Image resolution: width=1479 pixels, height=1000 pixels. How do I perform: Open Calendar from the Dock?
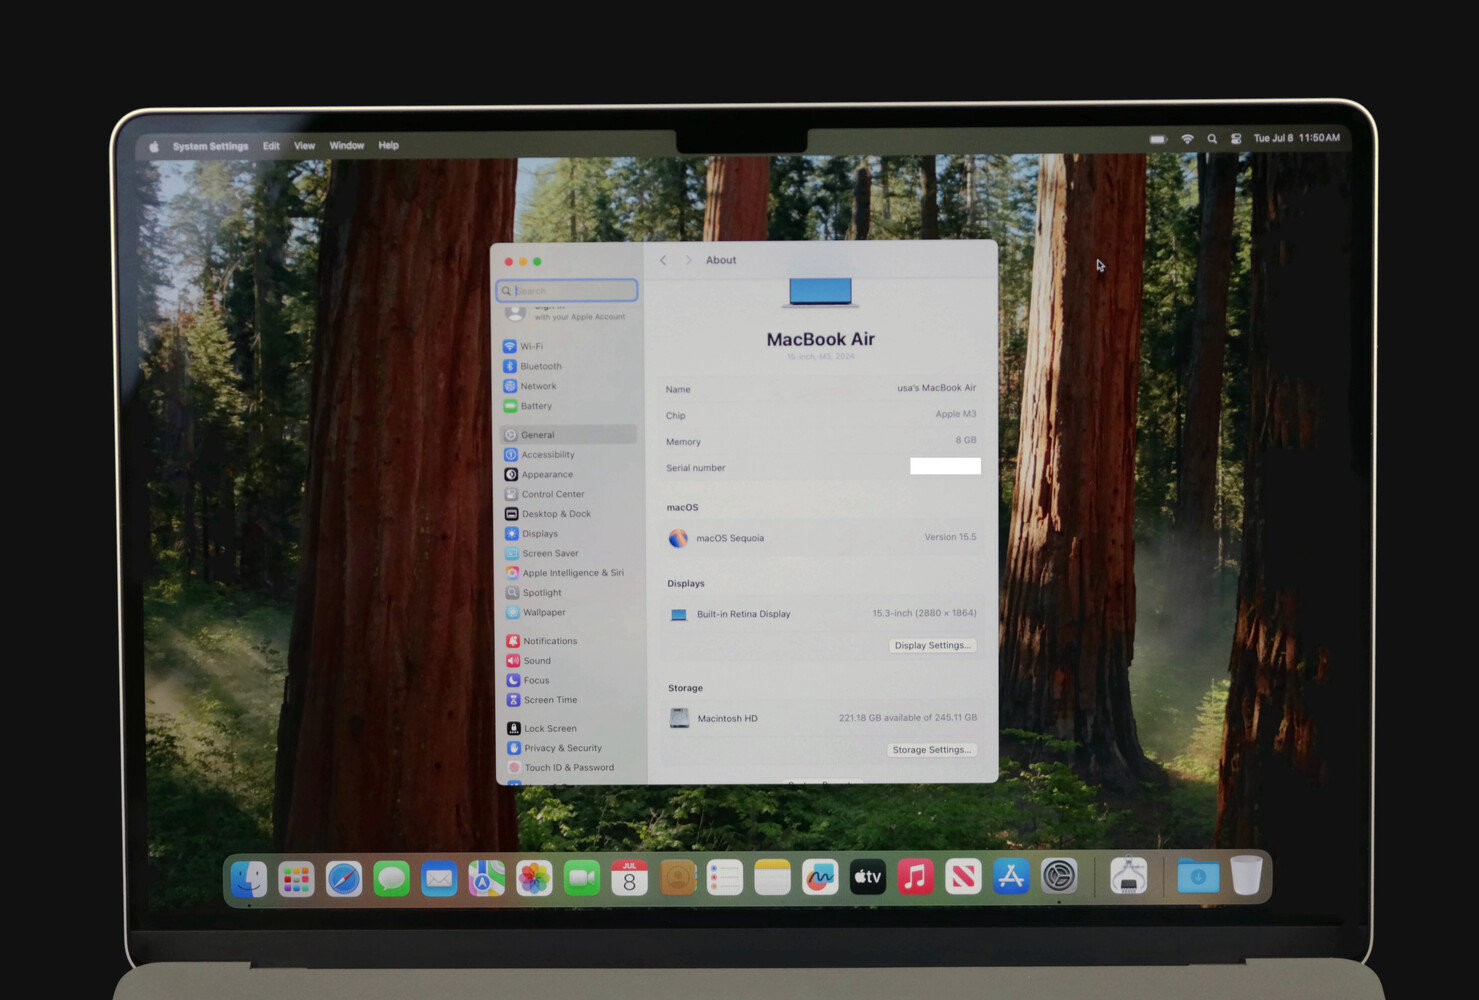(629, 878)
